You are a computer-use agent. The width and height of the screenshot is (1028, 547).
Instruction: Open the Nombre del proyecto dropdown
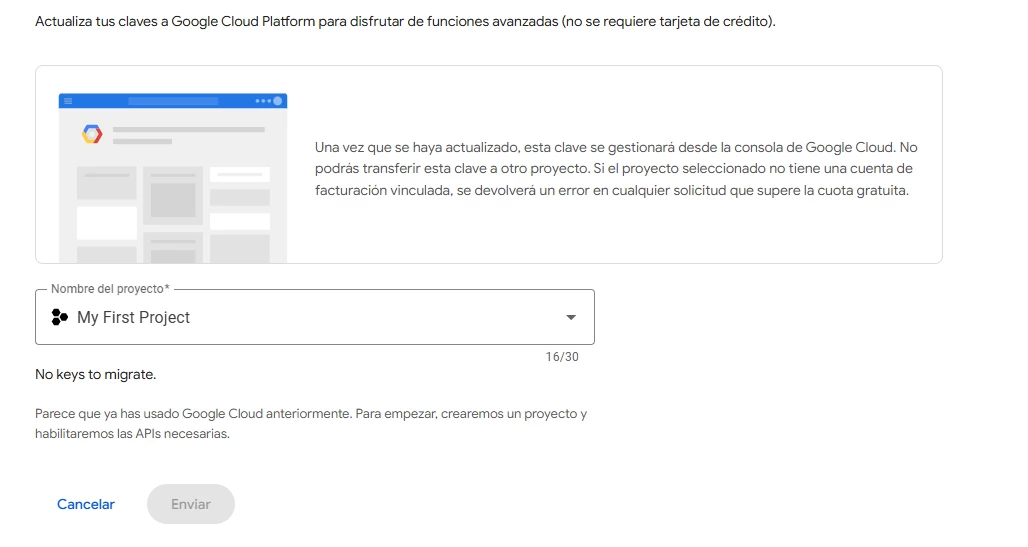click(315, 317)
